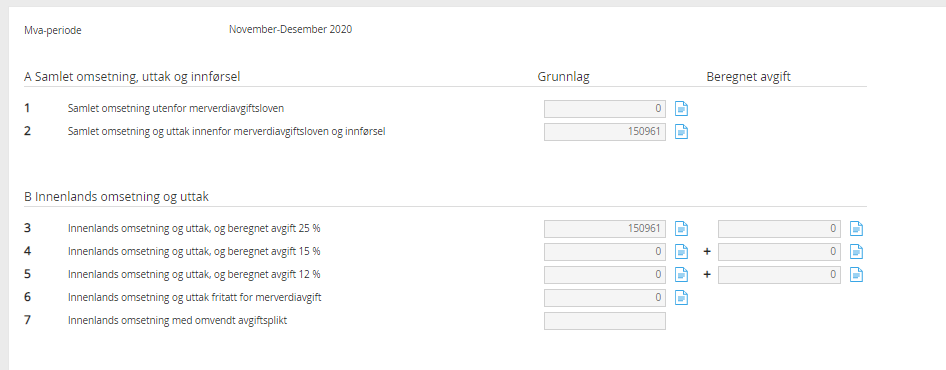
Task: Click 12 % Grunnlag input field
Action: pyautogui.click(x=605, y=275)
